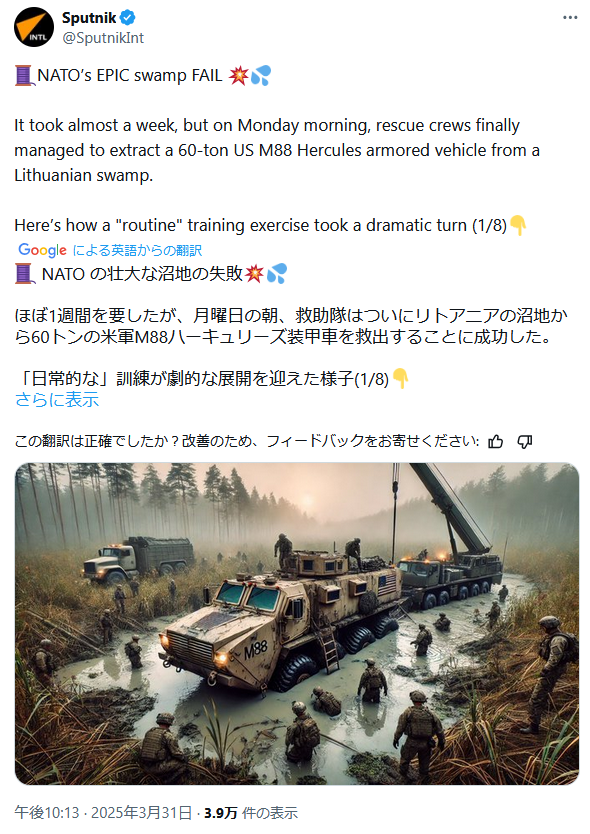Click the thread spool emoji in English tweet
Viewport: 590px width, 834px height.
coord(24,76)
